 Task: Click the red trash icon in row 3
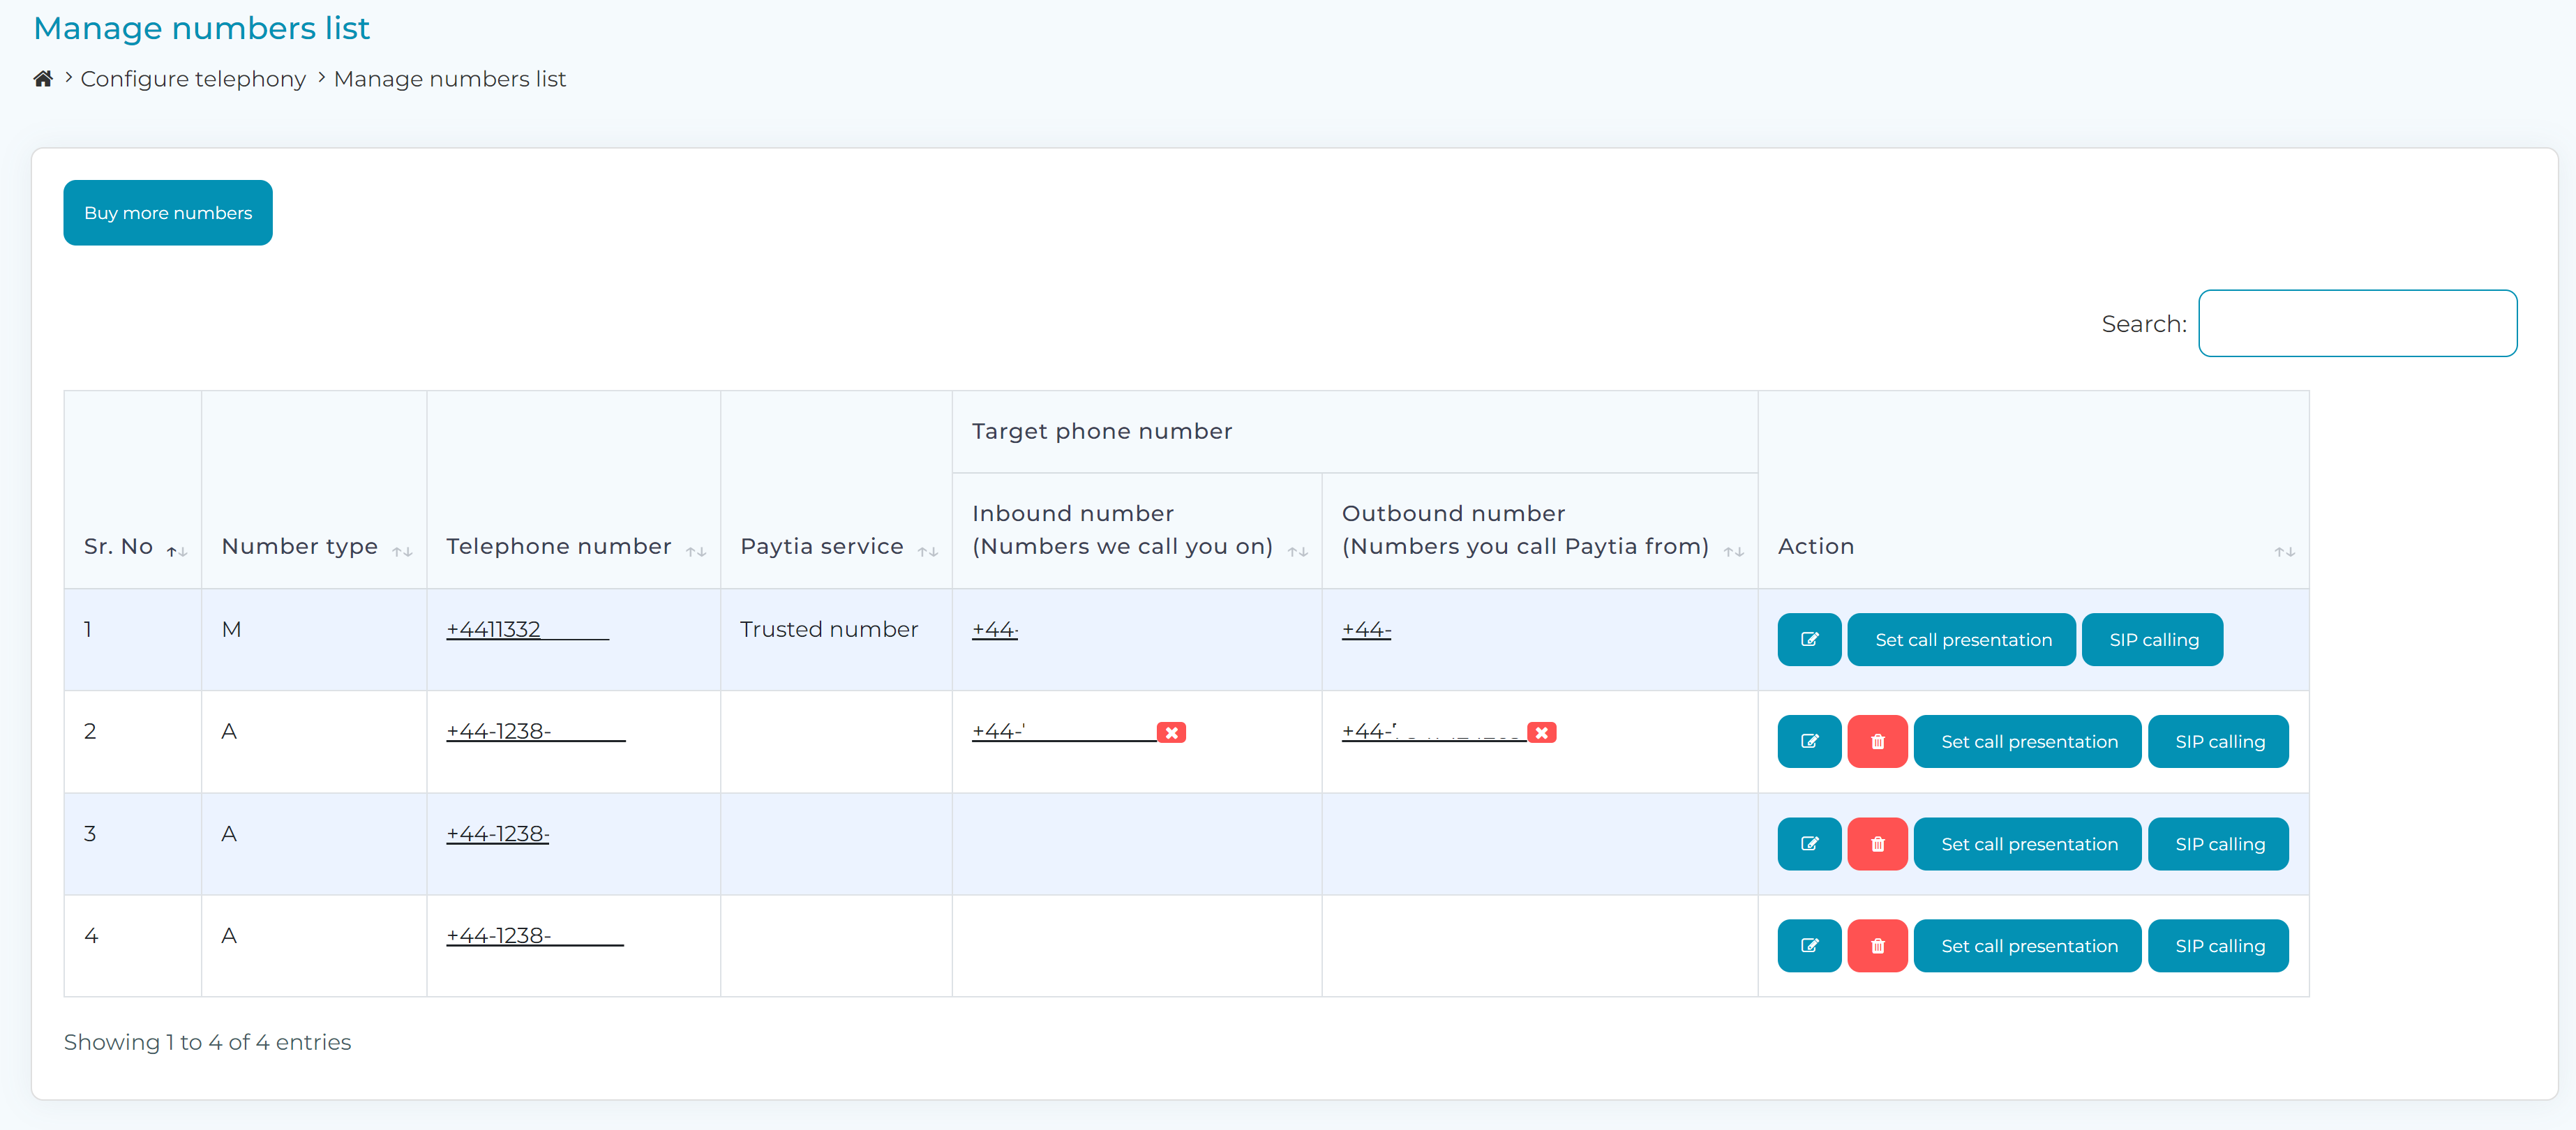point(1877,844)
